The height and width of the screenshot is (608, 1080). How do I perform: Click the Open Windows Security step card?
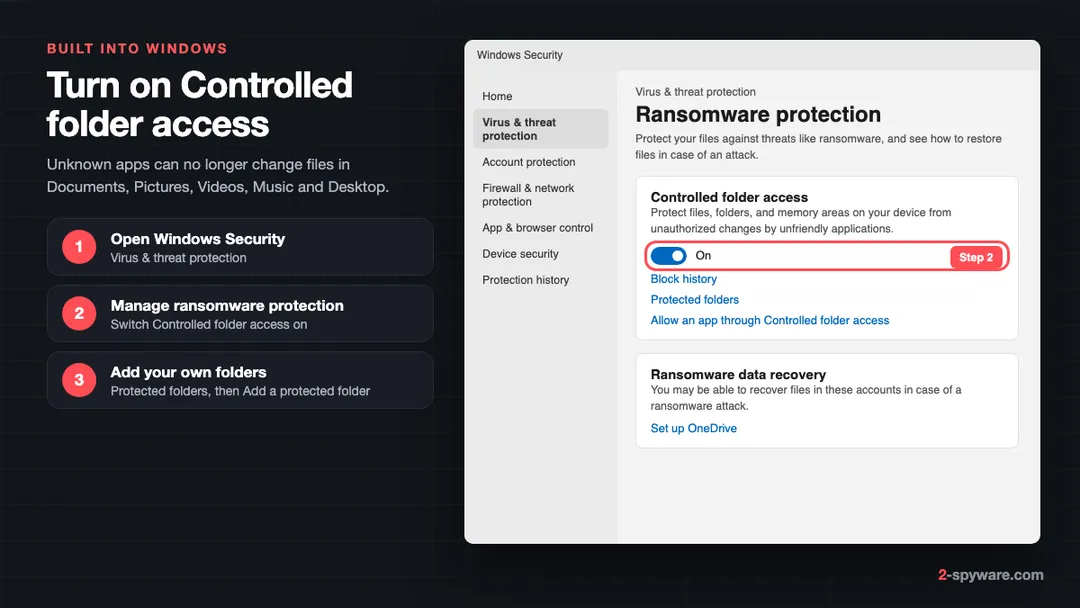click(x=240, y=247)
